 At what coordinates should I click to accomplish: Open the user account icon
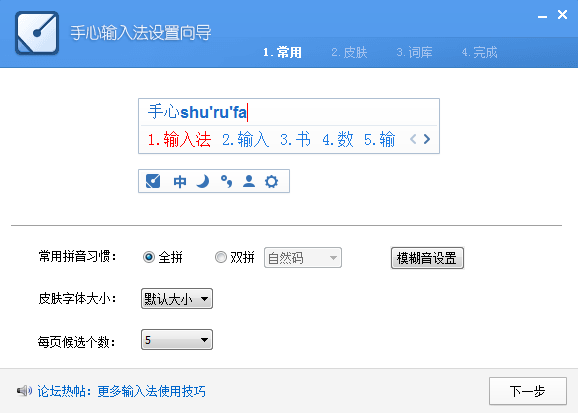249,181
